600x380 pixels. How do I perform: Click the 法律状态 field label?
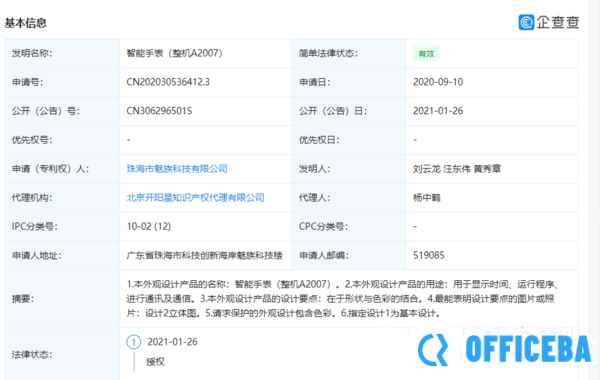(x=32, y=355)
